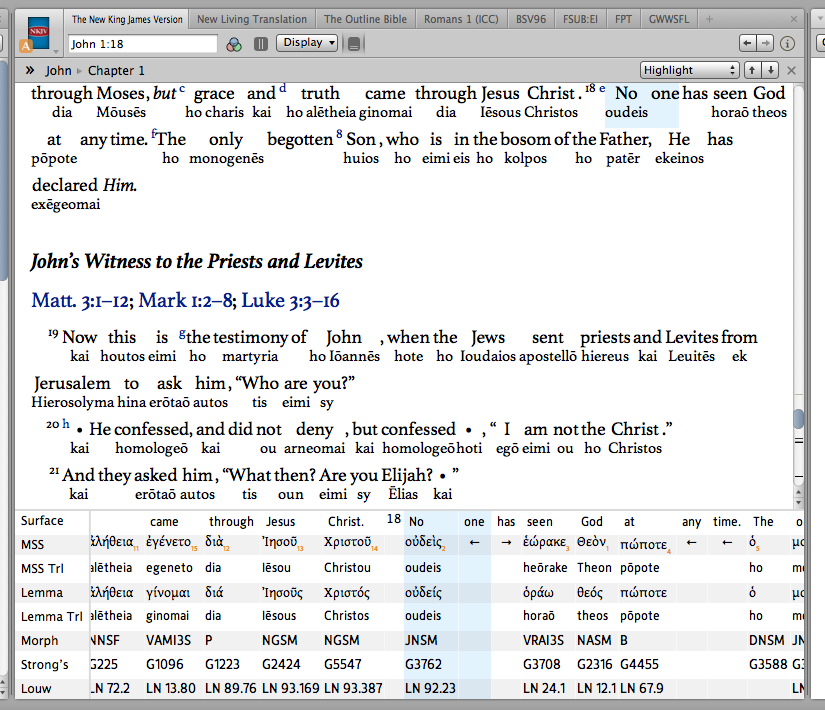
Task: Switch to The Outline Bible tab
Action: 365,19
